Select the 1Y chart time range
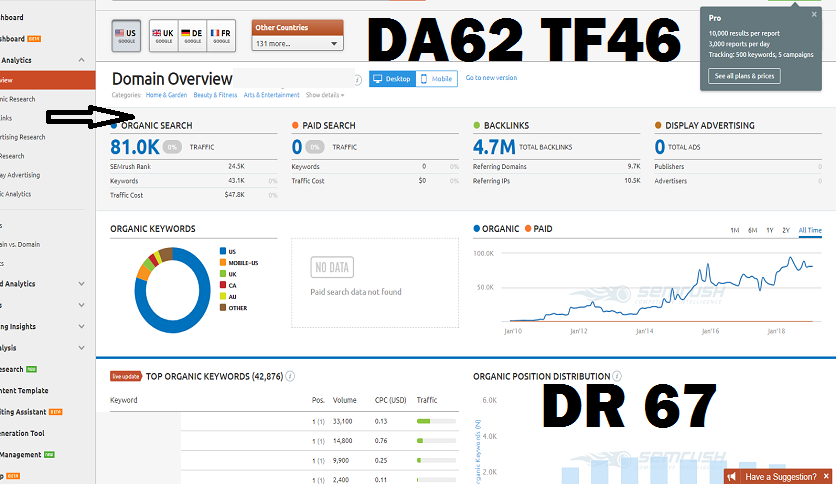 (770, 230)
